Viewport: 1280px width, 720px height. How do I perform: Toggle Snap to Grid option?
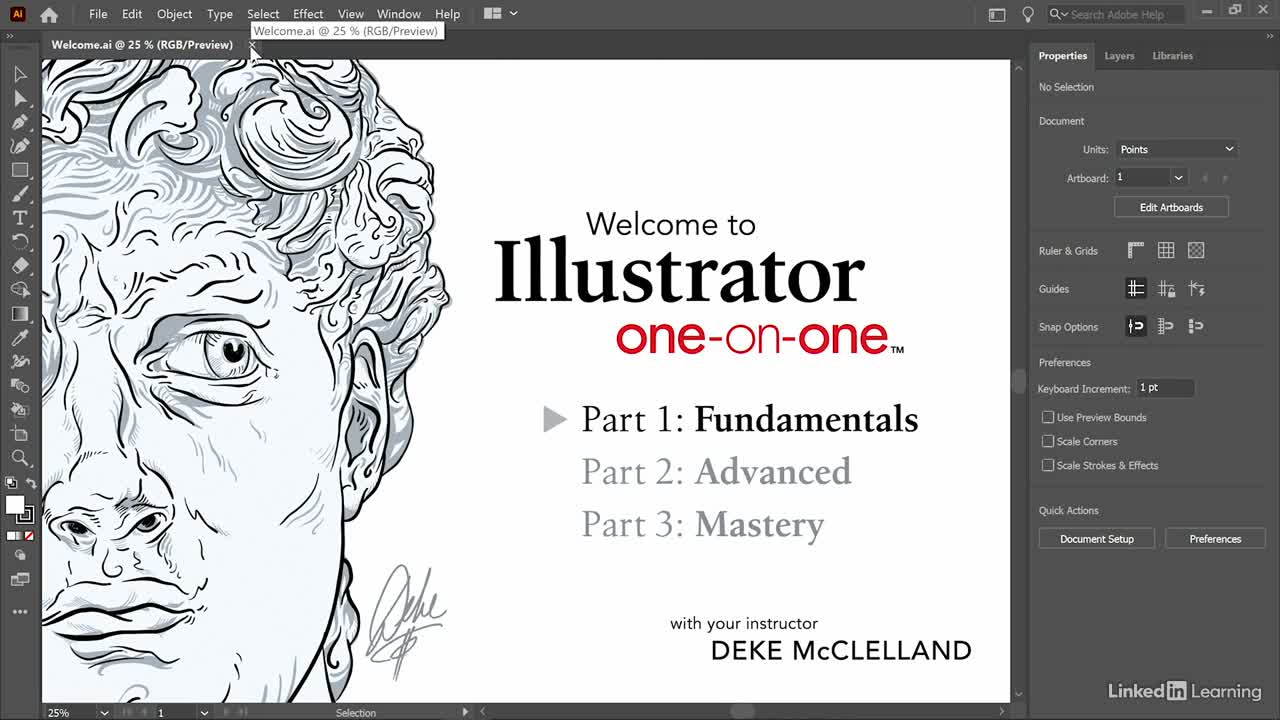1166,327
